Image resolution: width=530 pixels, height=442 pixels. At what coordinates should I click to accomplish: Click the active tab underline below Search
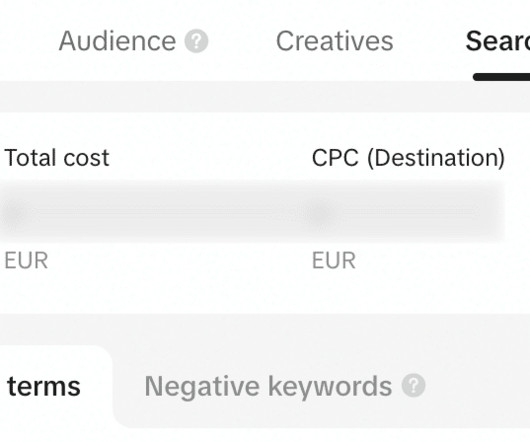pyautogui.click(x=501, y=77)
